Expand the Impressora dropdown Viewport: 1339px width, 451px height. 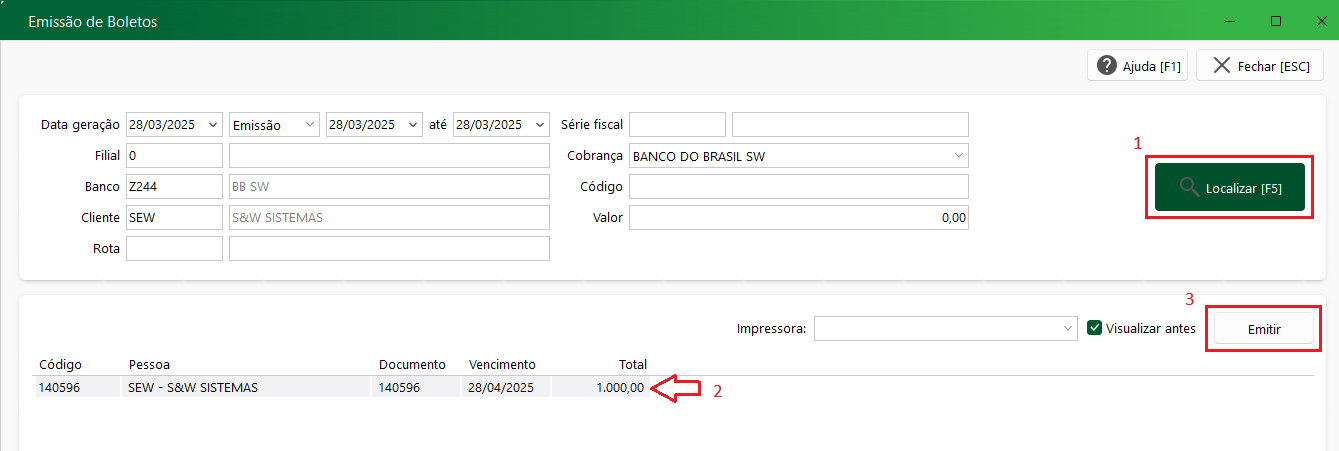[1067, 328]
